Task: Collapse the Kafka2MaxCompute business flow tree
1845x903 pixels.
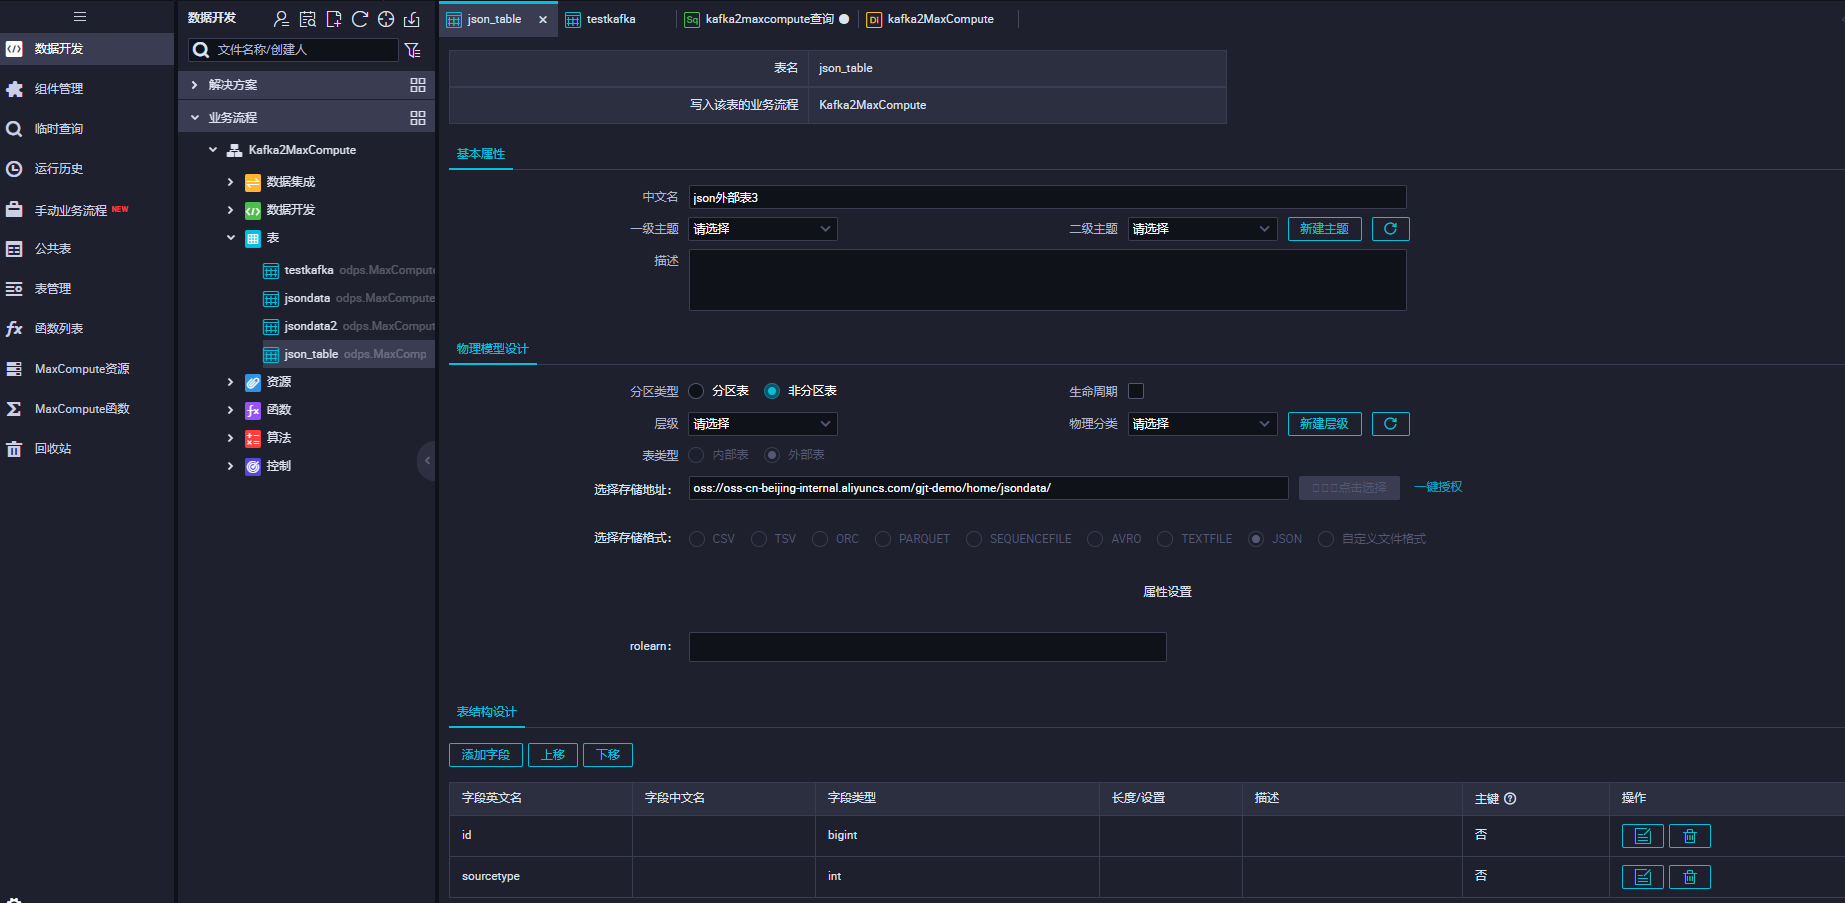Action: coord(212,149)
